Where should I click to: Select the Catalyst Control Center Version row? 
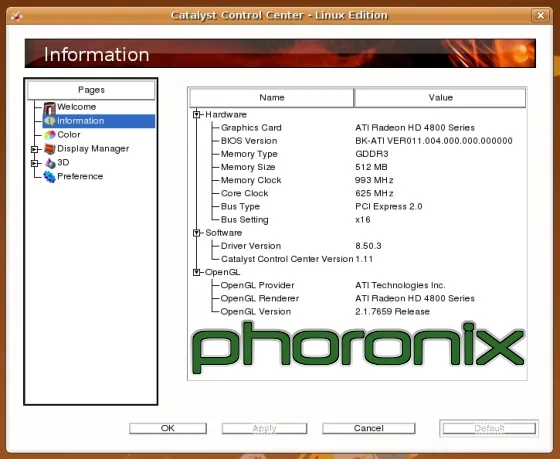[x=358, y=259]
